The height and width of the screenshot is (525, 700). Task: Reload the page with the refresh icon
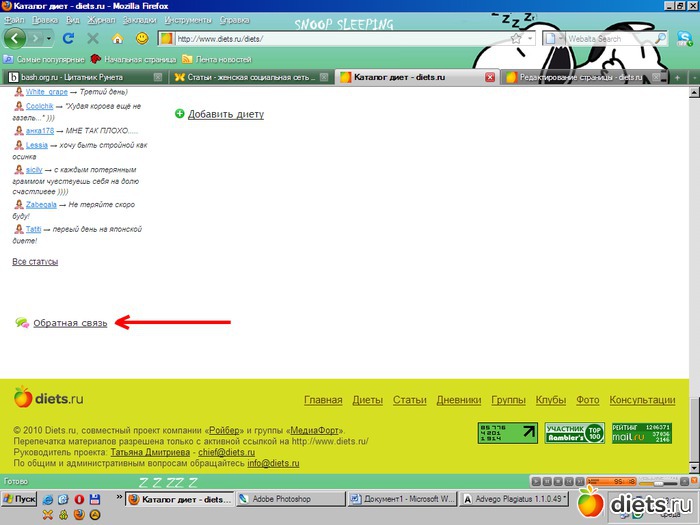69,39
